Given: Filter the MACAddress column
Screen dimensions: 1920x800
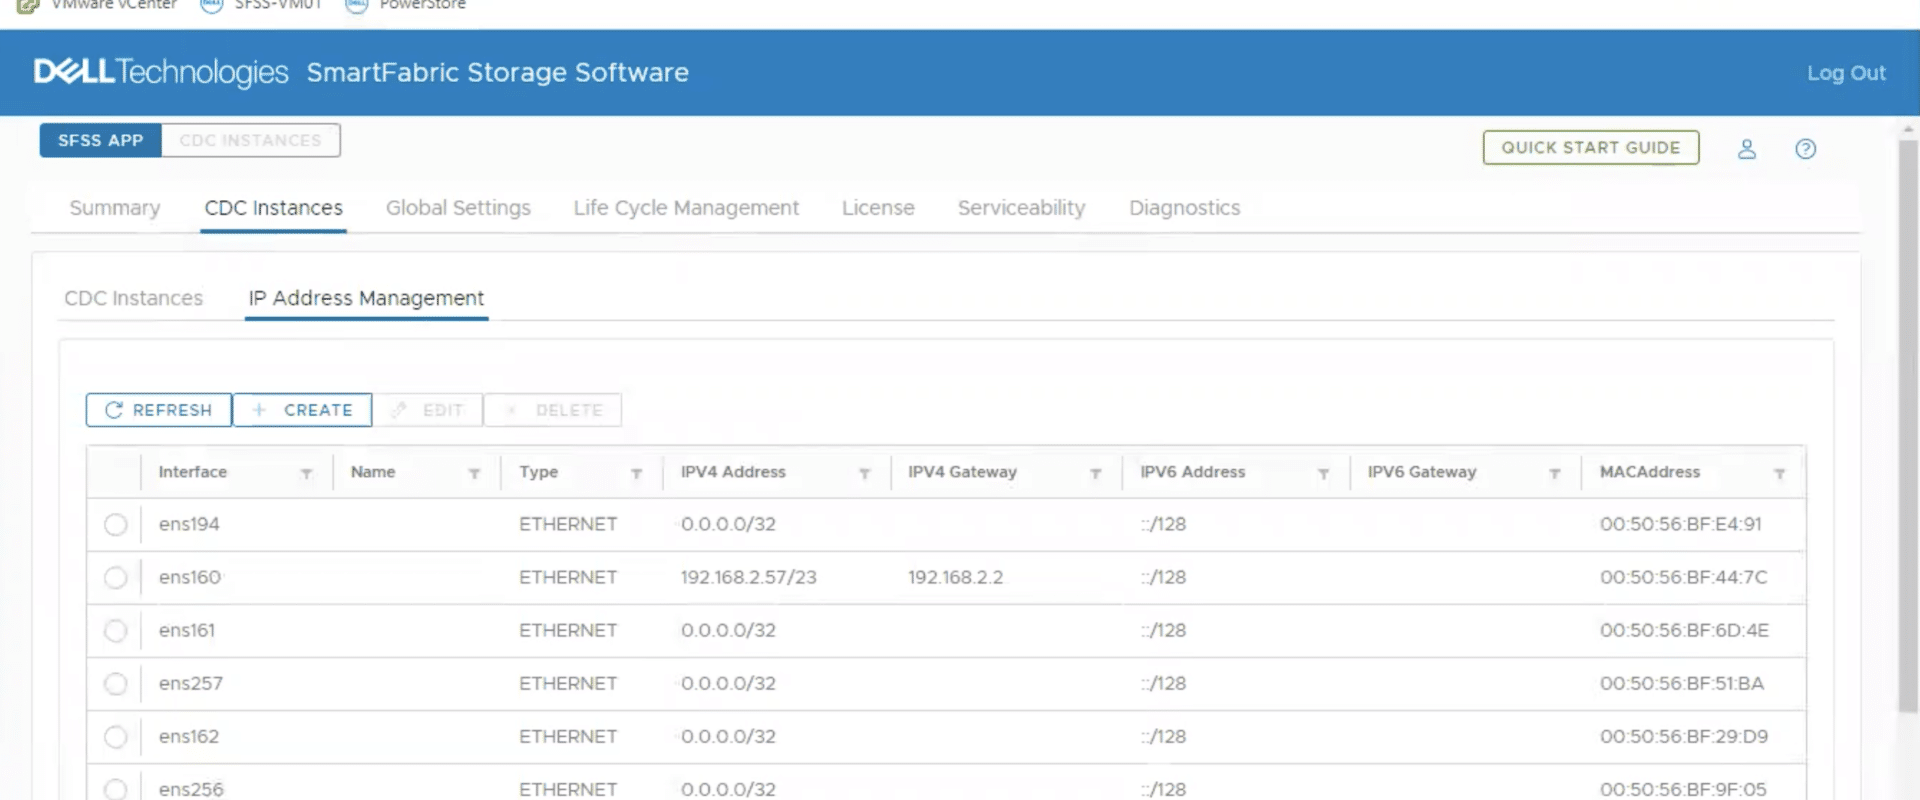Looking at the screenshot, I should point(1779,473).
